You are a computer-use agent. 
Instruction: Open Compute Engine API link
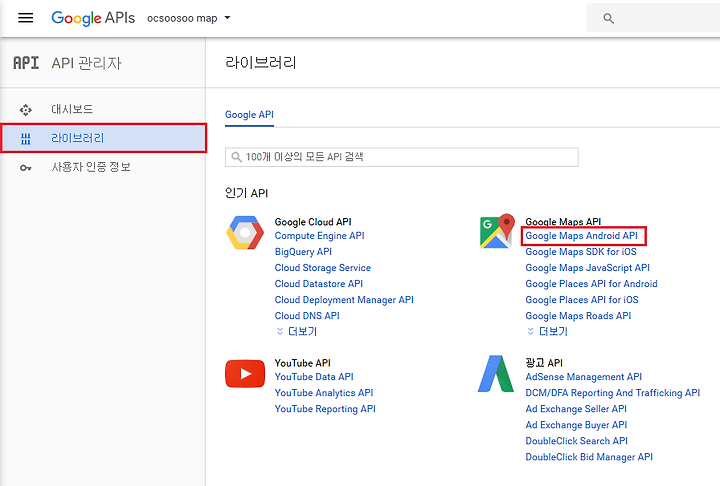pyautogui.click(x=320, y=236)
